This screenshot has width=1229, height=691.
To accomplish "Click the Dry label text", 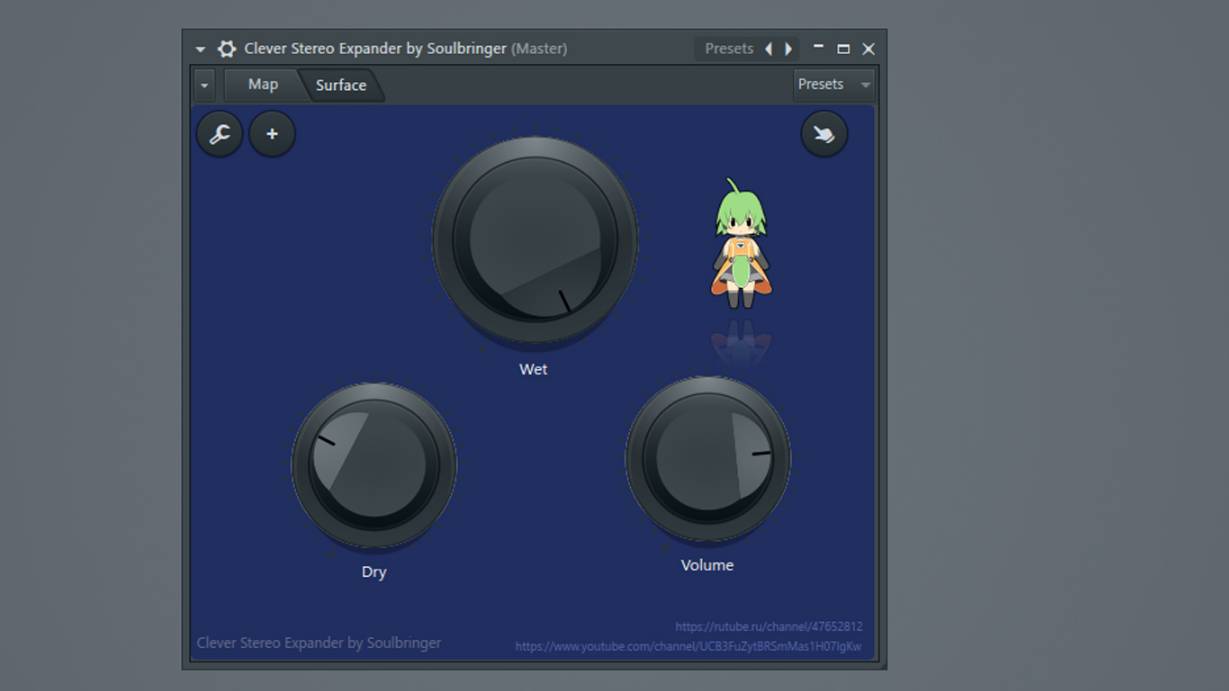I will 374,572.
